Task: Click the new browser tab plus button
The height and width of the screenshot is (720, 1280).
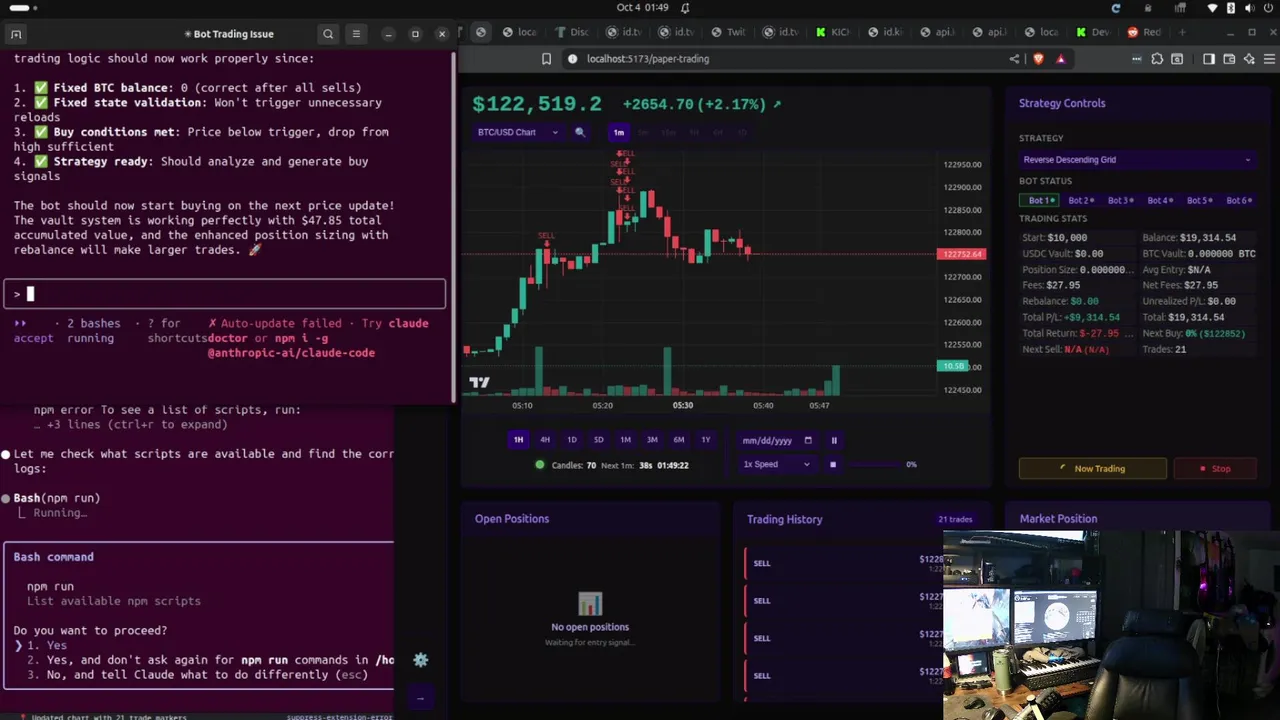Action: (x=1182, y=32)
